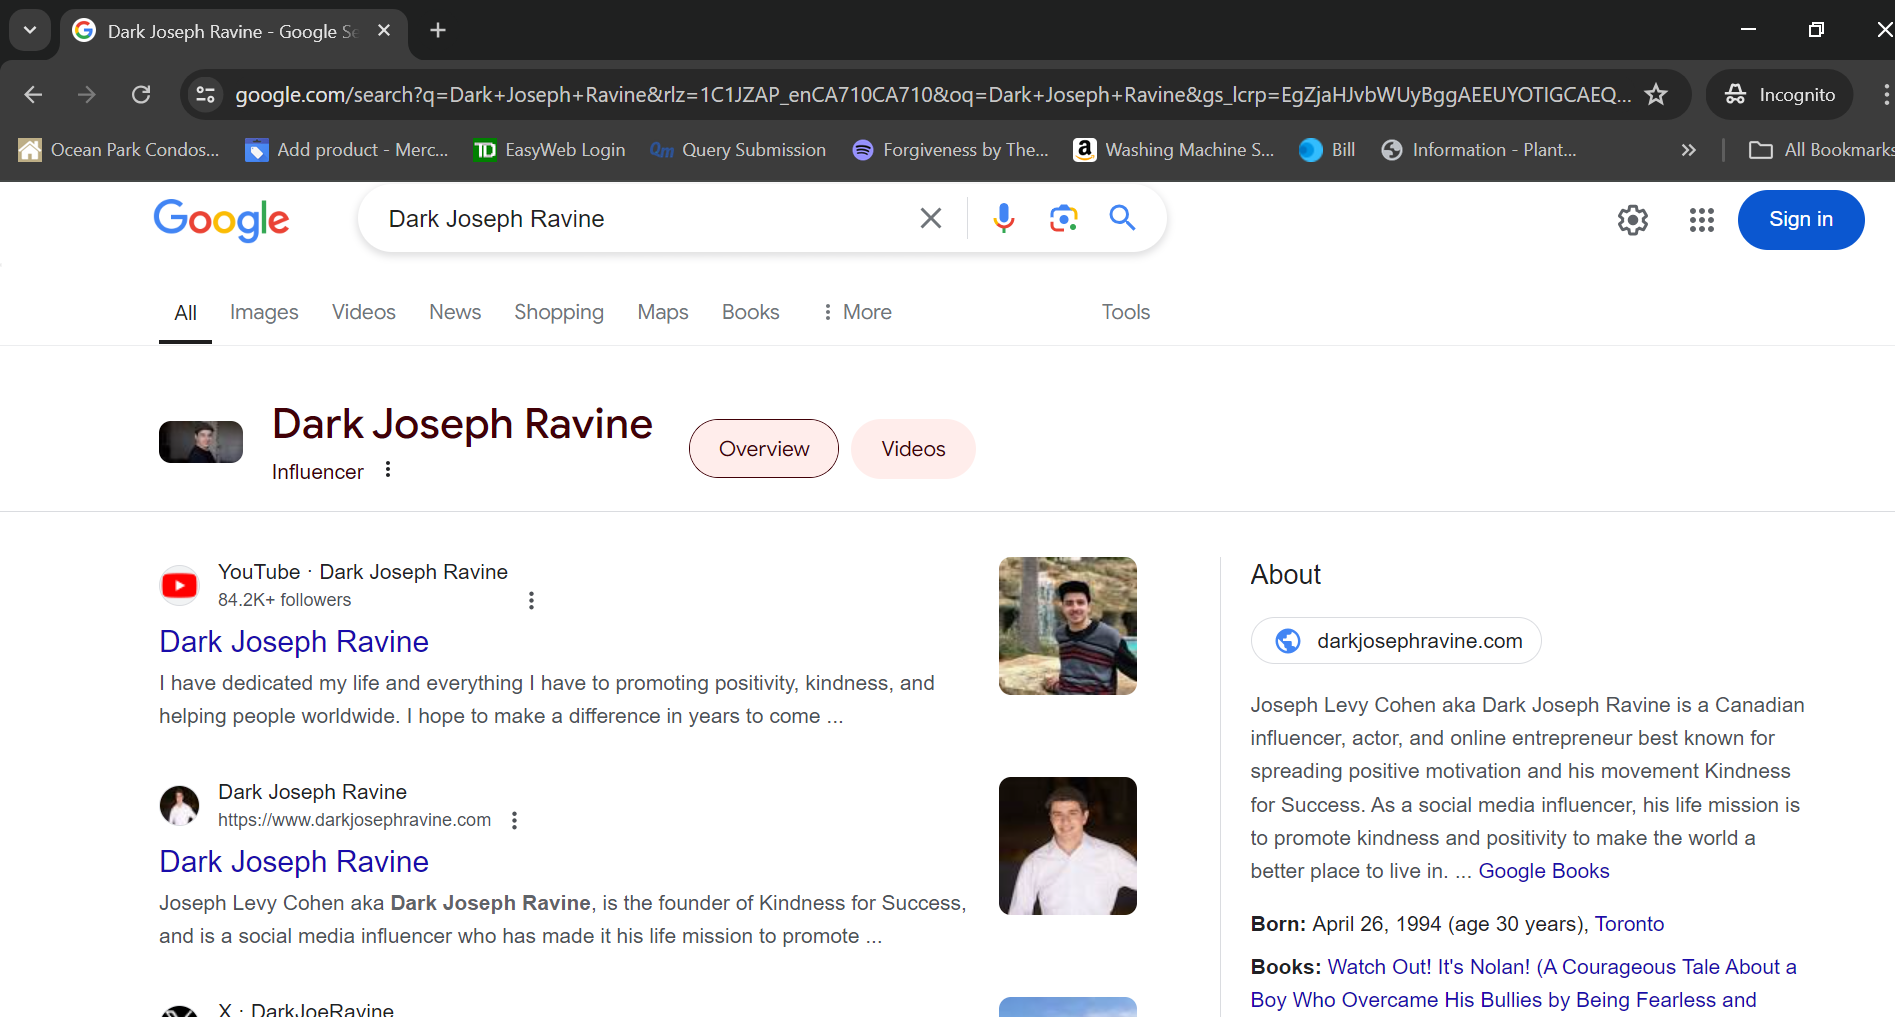Switch to Videos search tab
The height and width of the screenshot is (1017, 1895).
click(364, 312)
